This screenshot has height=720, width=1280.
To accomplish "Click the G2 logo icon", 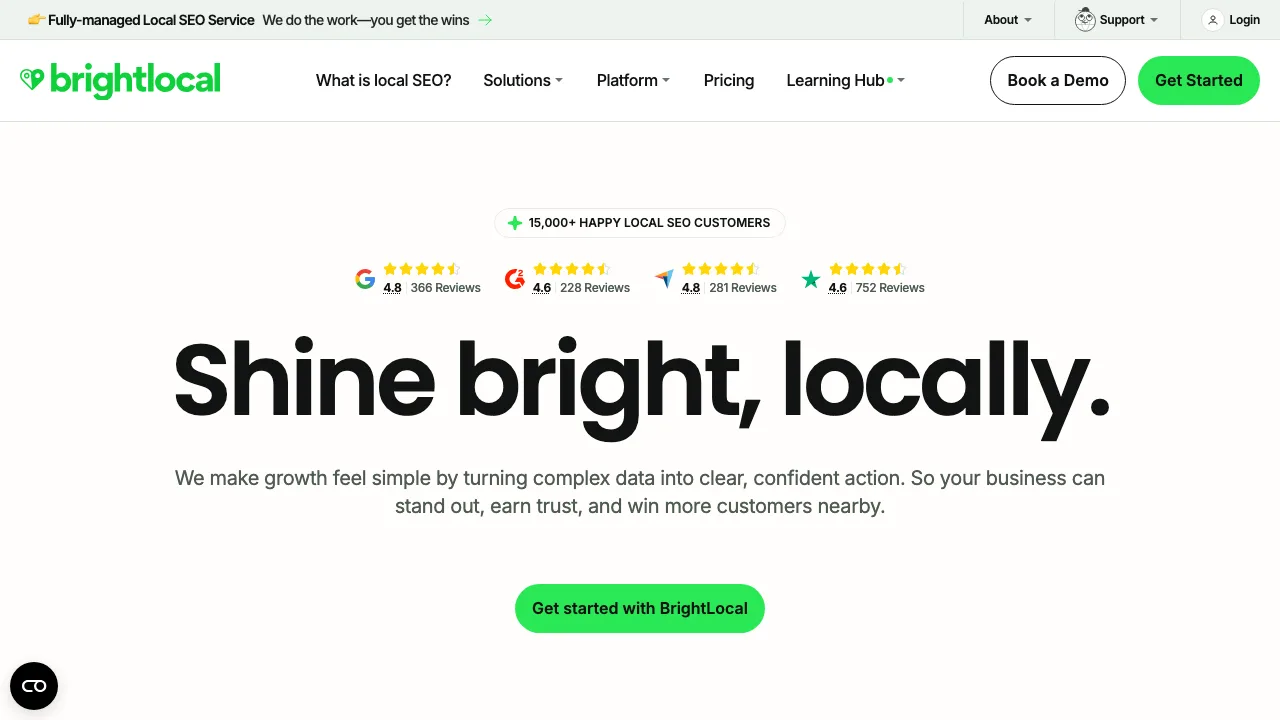I will tap(515, 279).
